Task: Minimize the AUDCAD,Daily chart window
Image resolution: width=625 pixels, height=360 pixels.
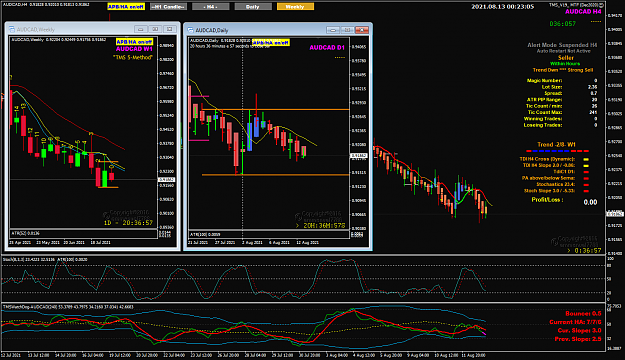Action: [333, 30]
